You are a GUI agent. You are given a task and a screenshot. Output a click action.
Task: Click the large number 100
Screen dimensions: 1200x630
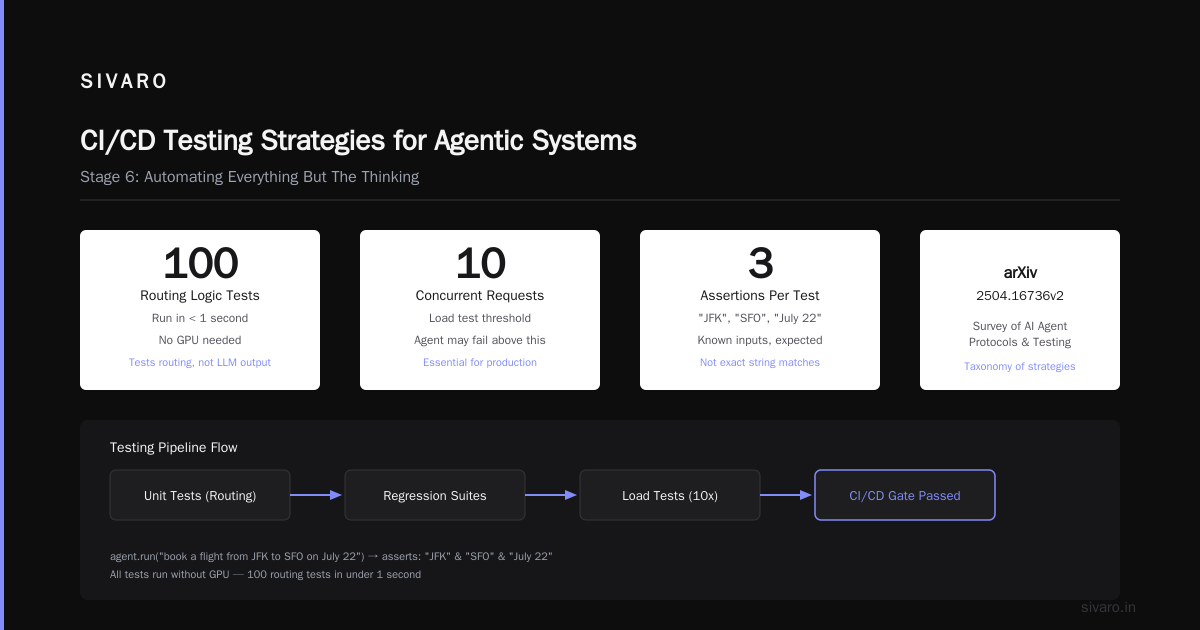[x=200, y=263]
